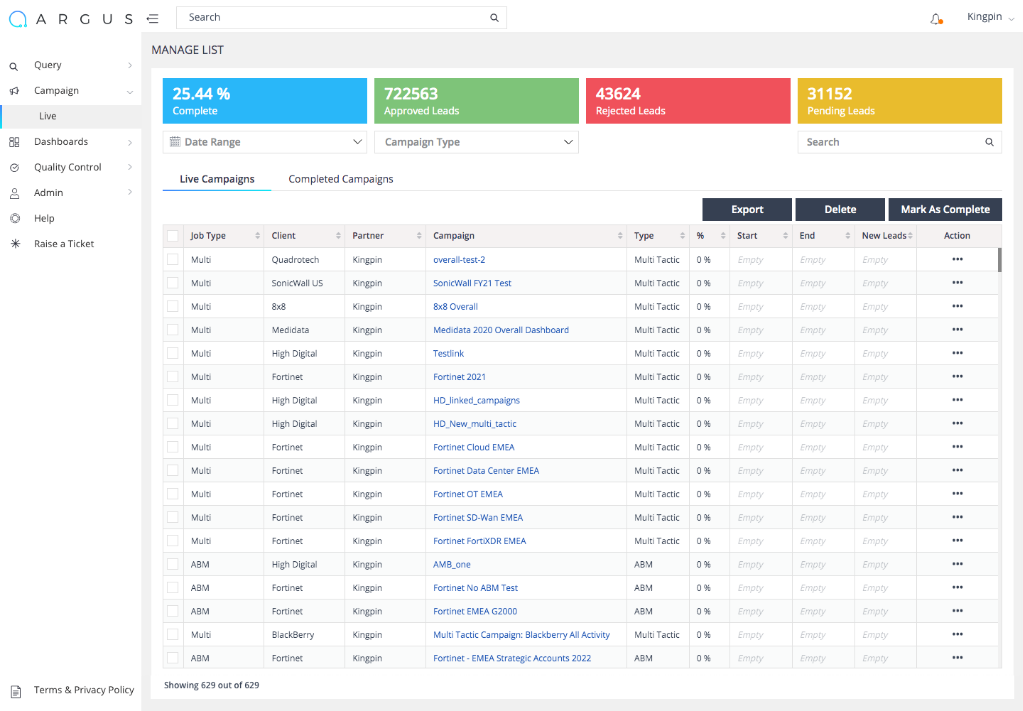Click the Help lifebuoy icon
This screenshot has width=1023, height=711.
(x=15, y=219)
